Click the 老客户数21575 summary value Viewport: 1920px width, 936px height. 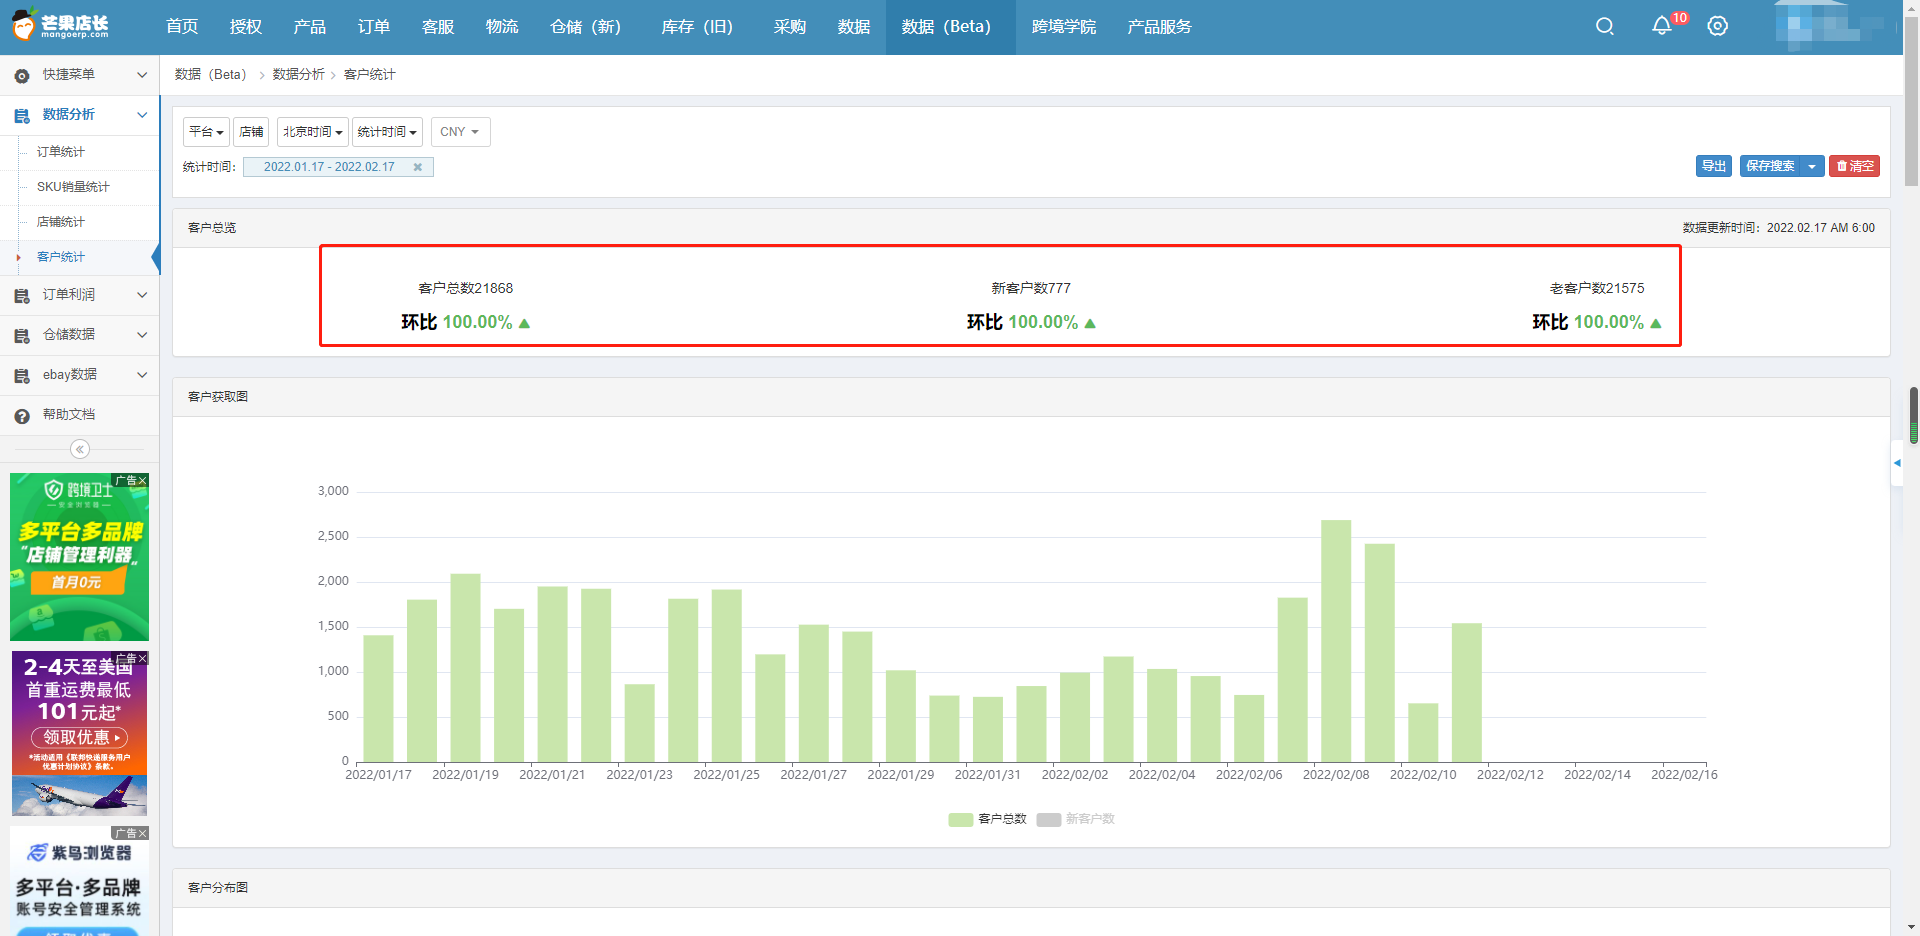tap(1597, 288)
